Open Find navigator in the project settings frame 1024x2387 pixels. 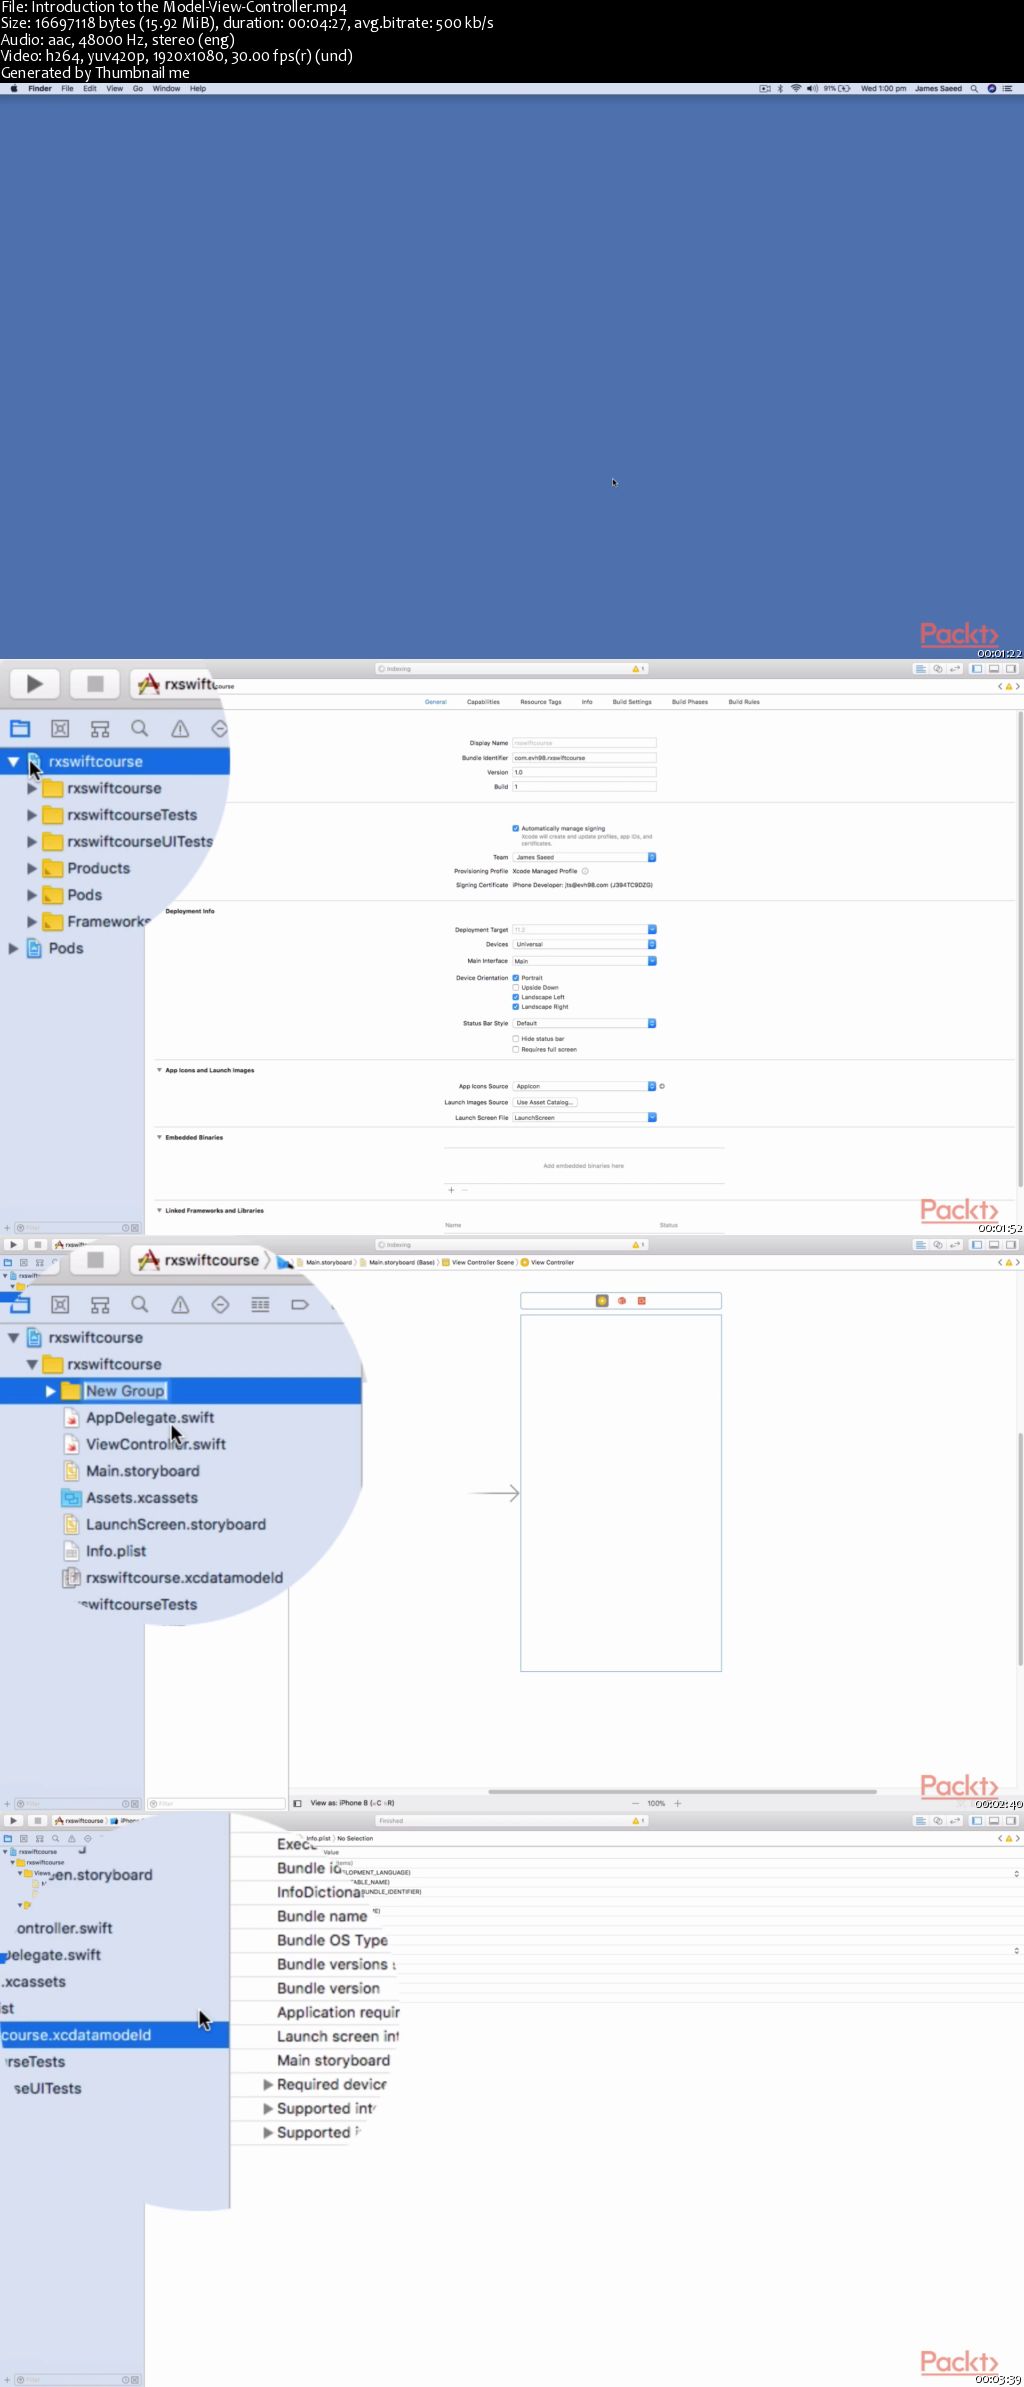pos(140,728)
